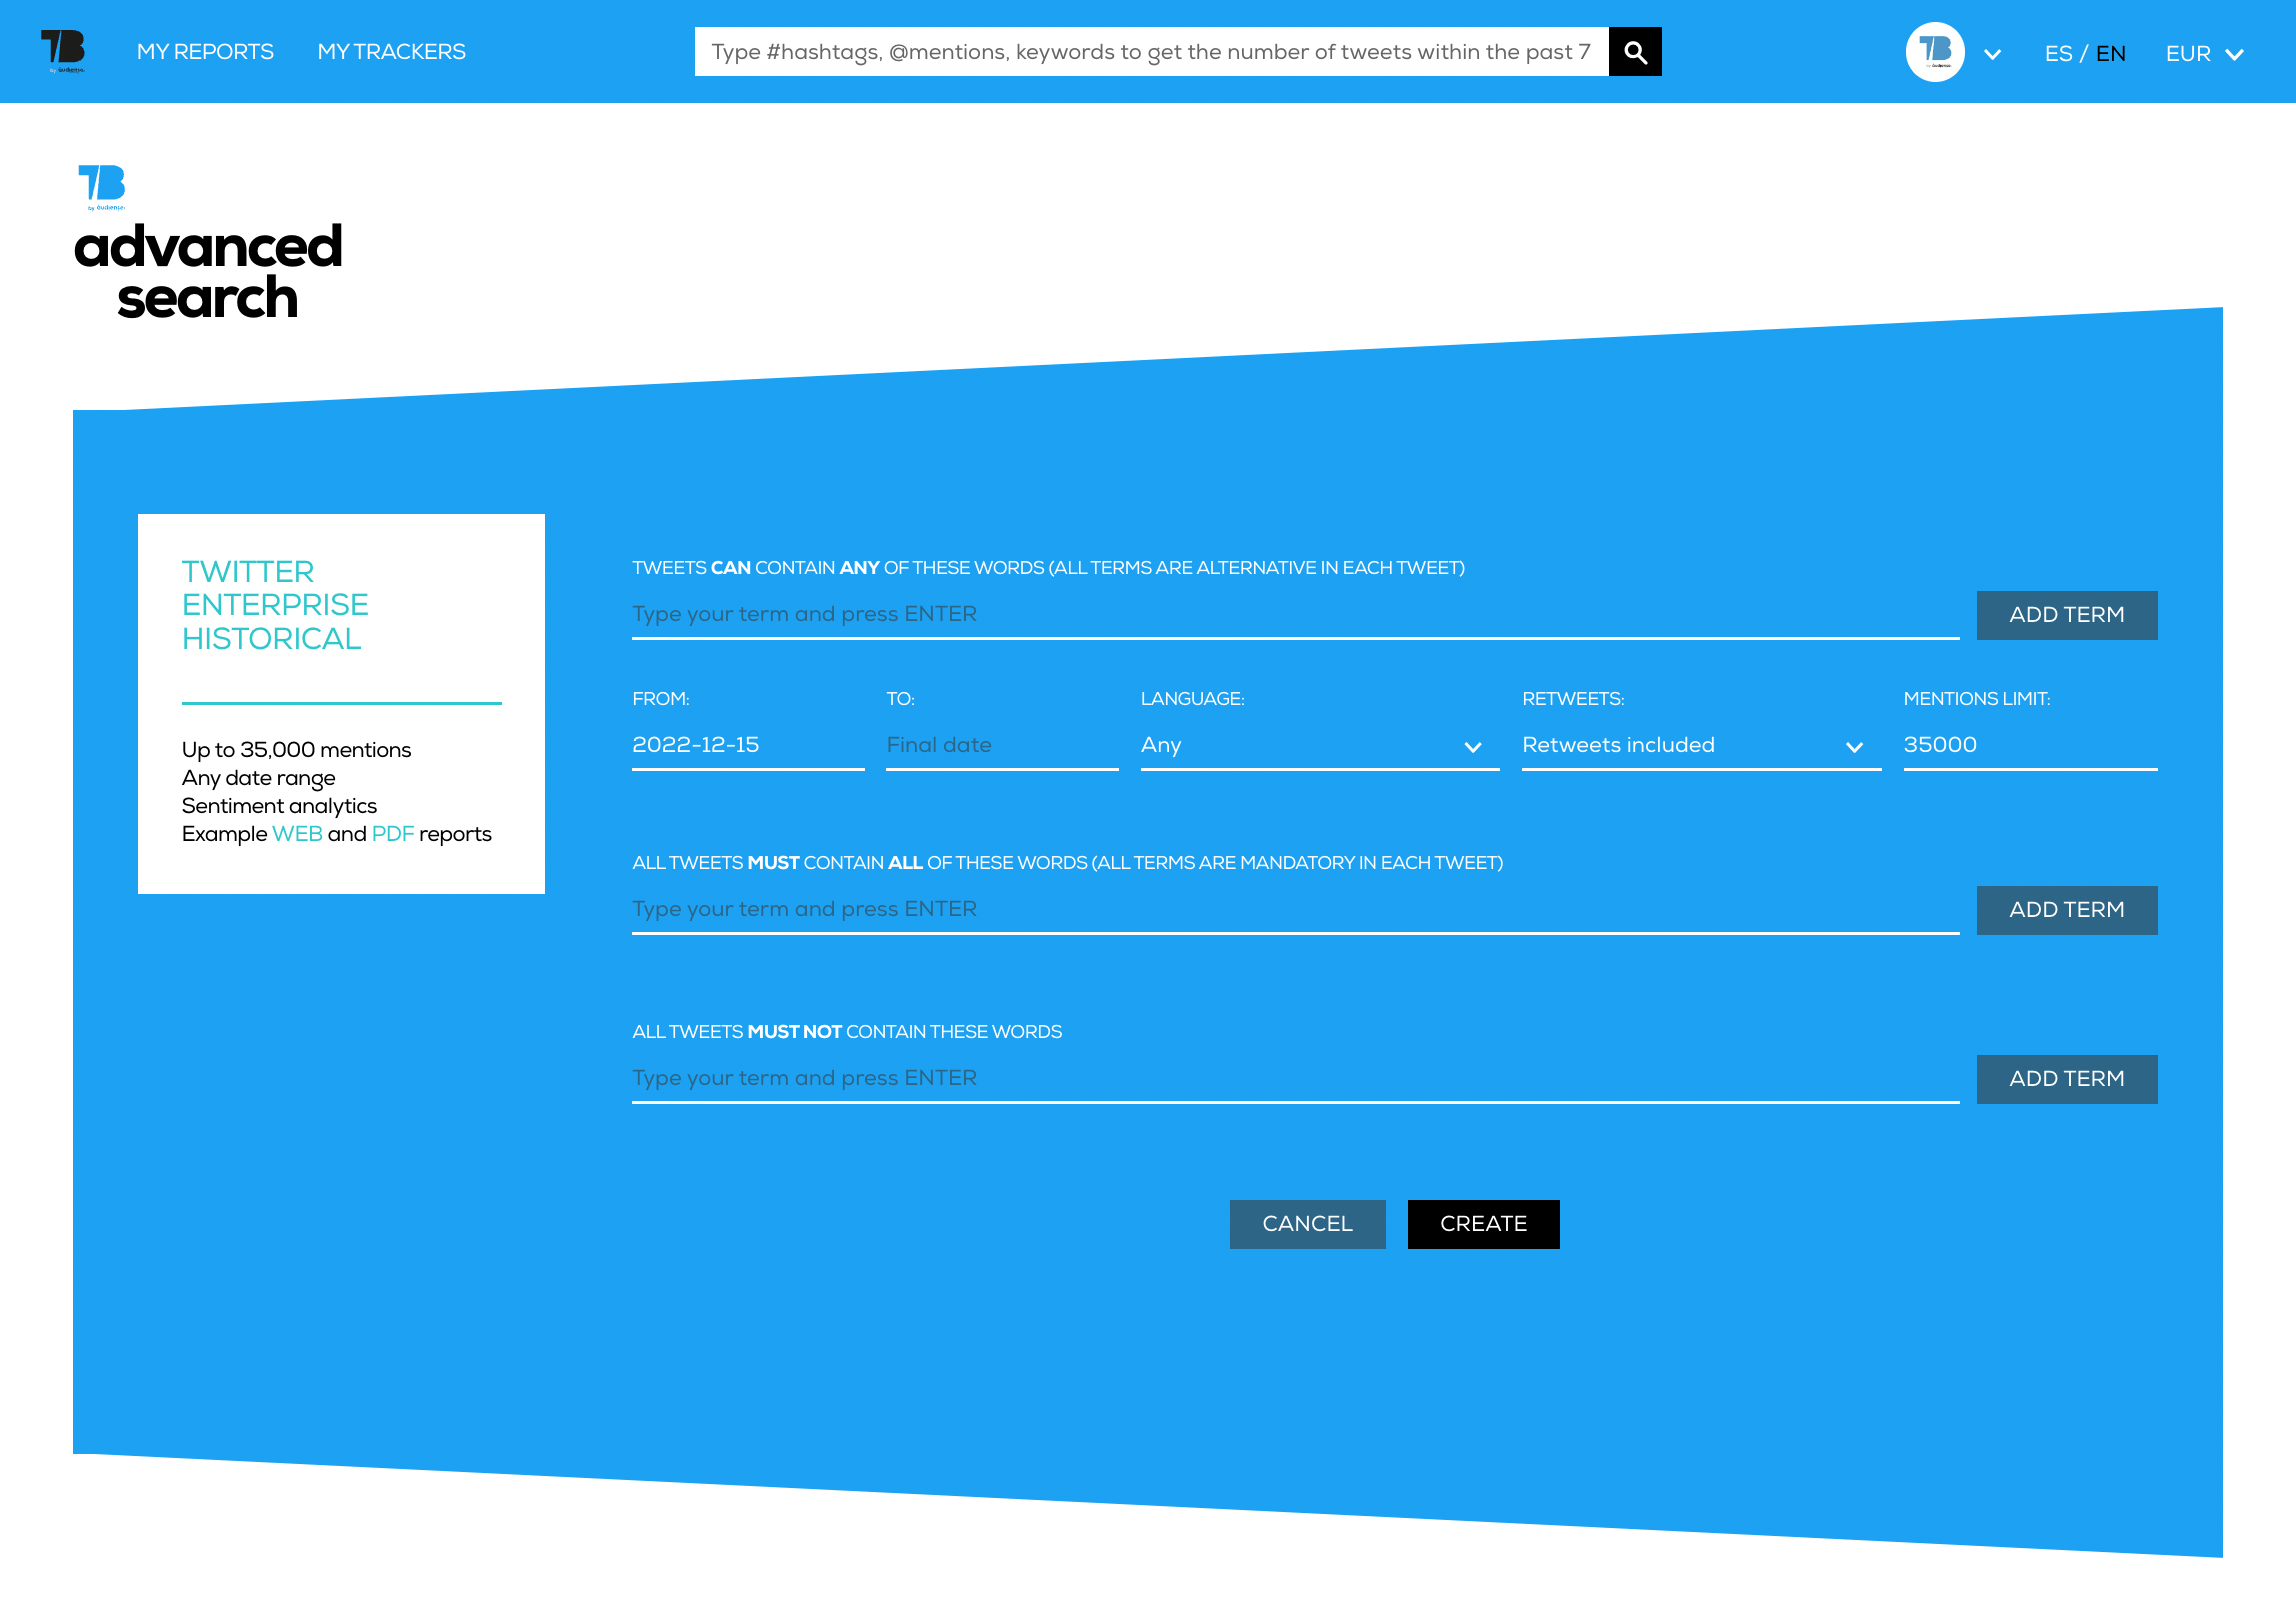Click the user account avatar icon
2296x1608 pixels.
[1935, 51]
